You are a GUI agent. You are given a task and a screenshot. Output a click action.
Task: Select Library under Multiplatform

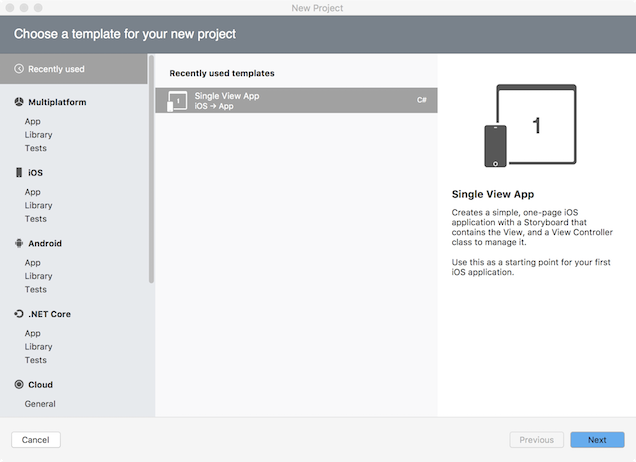coord(39,135)
